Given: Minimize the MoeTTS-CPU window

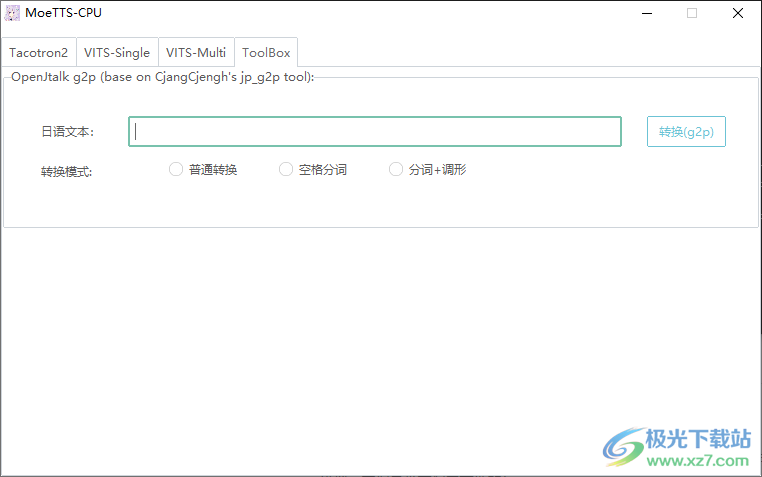Looking at the screenshot, I should click(x=645, y=13).
